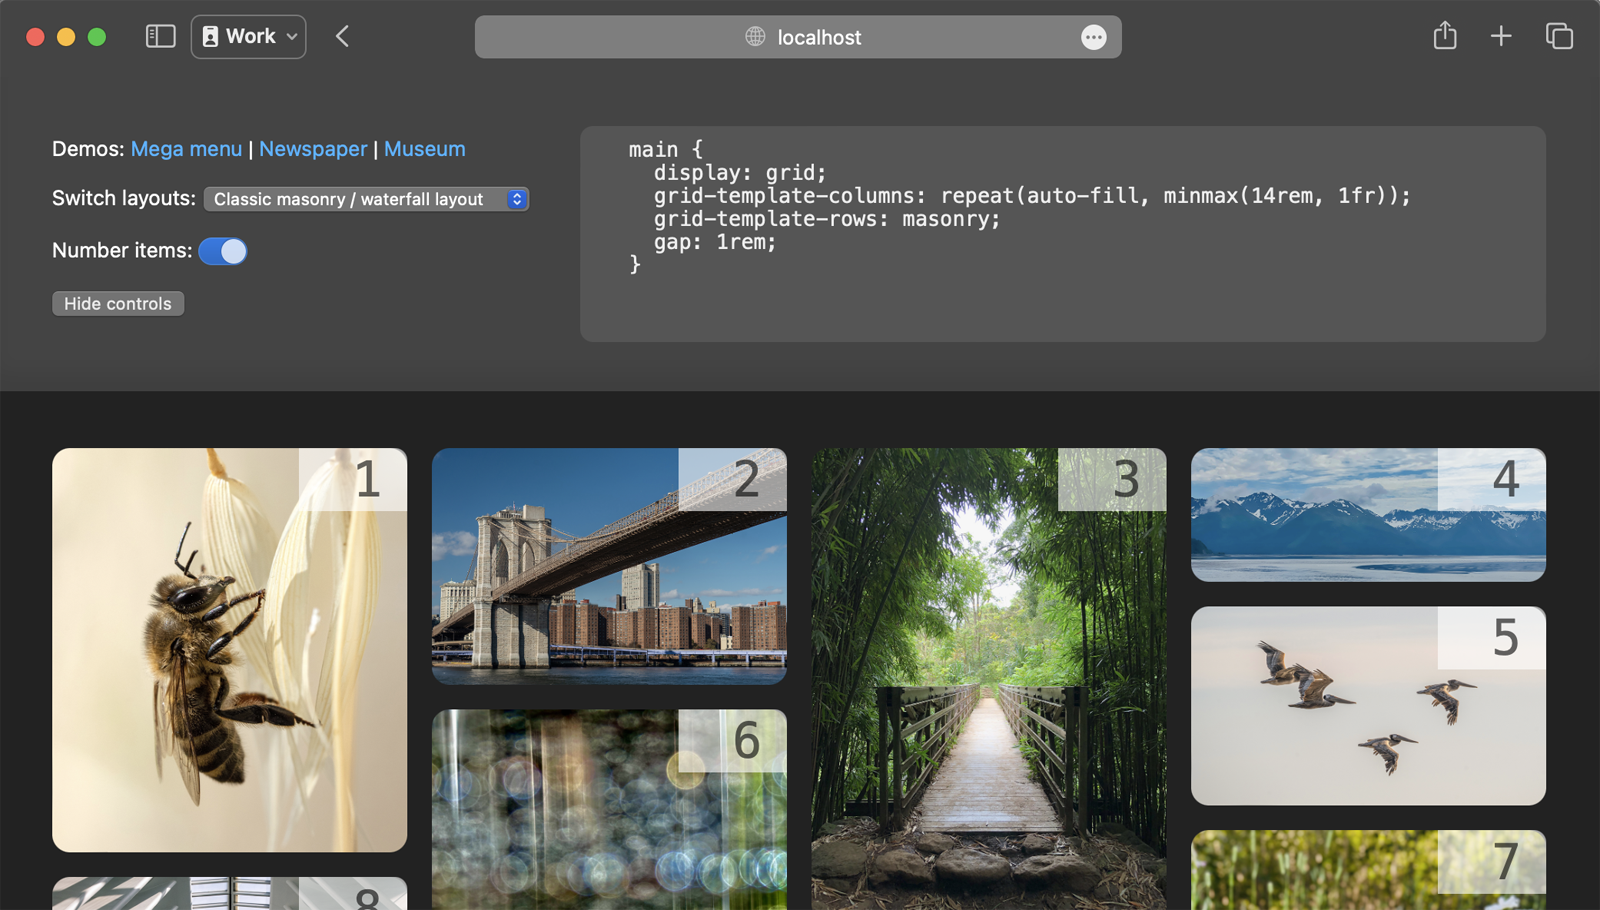The height and width of the screenshot is (910, 1600).
Task: Visit the Museum demo link
Action: tap(424, 149)
